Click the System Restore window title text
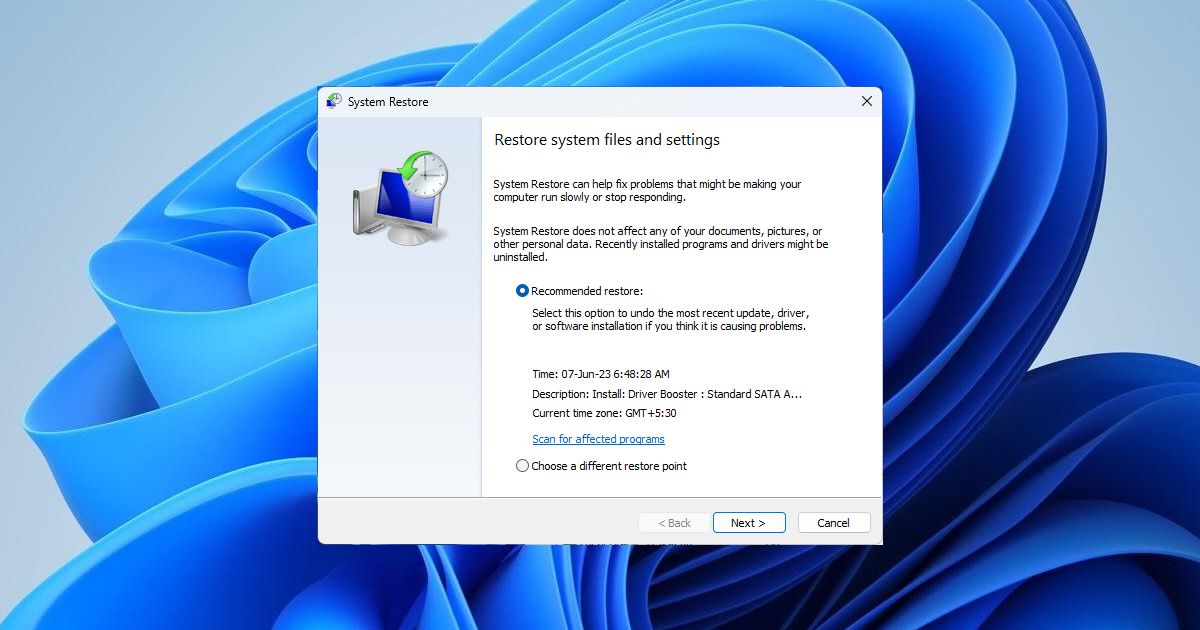The image size is (1200, 630). 388,102
